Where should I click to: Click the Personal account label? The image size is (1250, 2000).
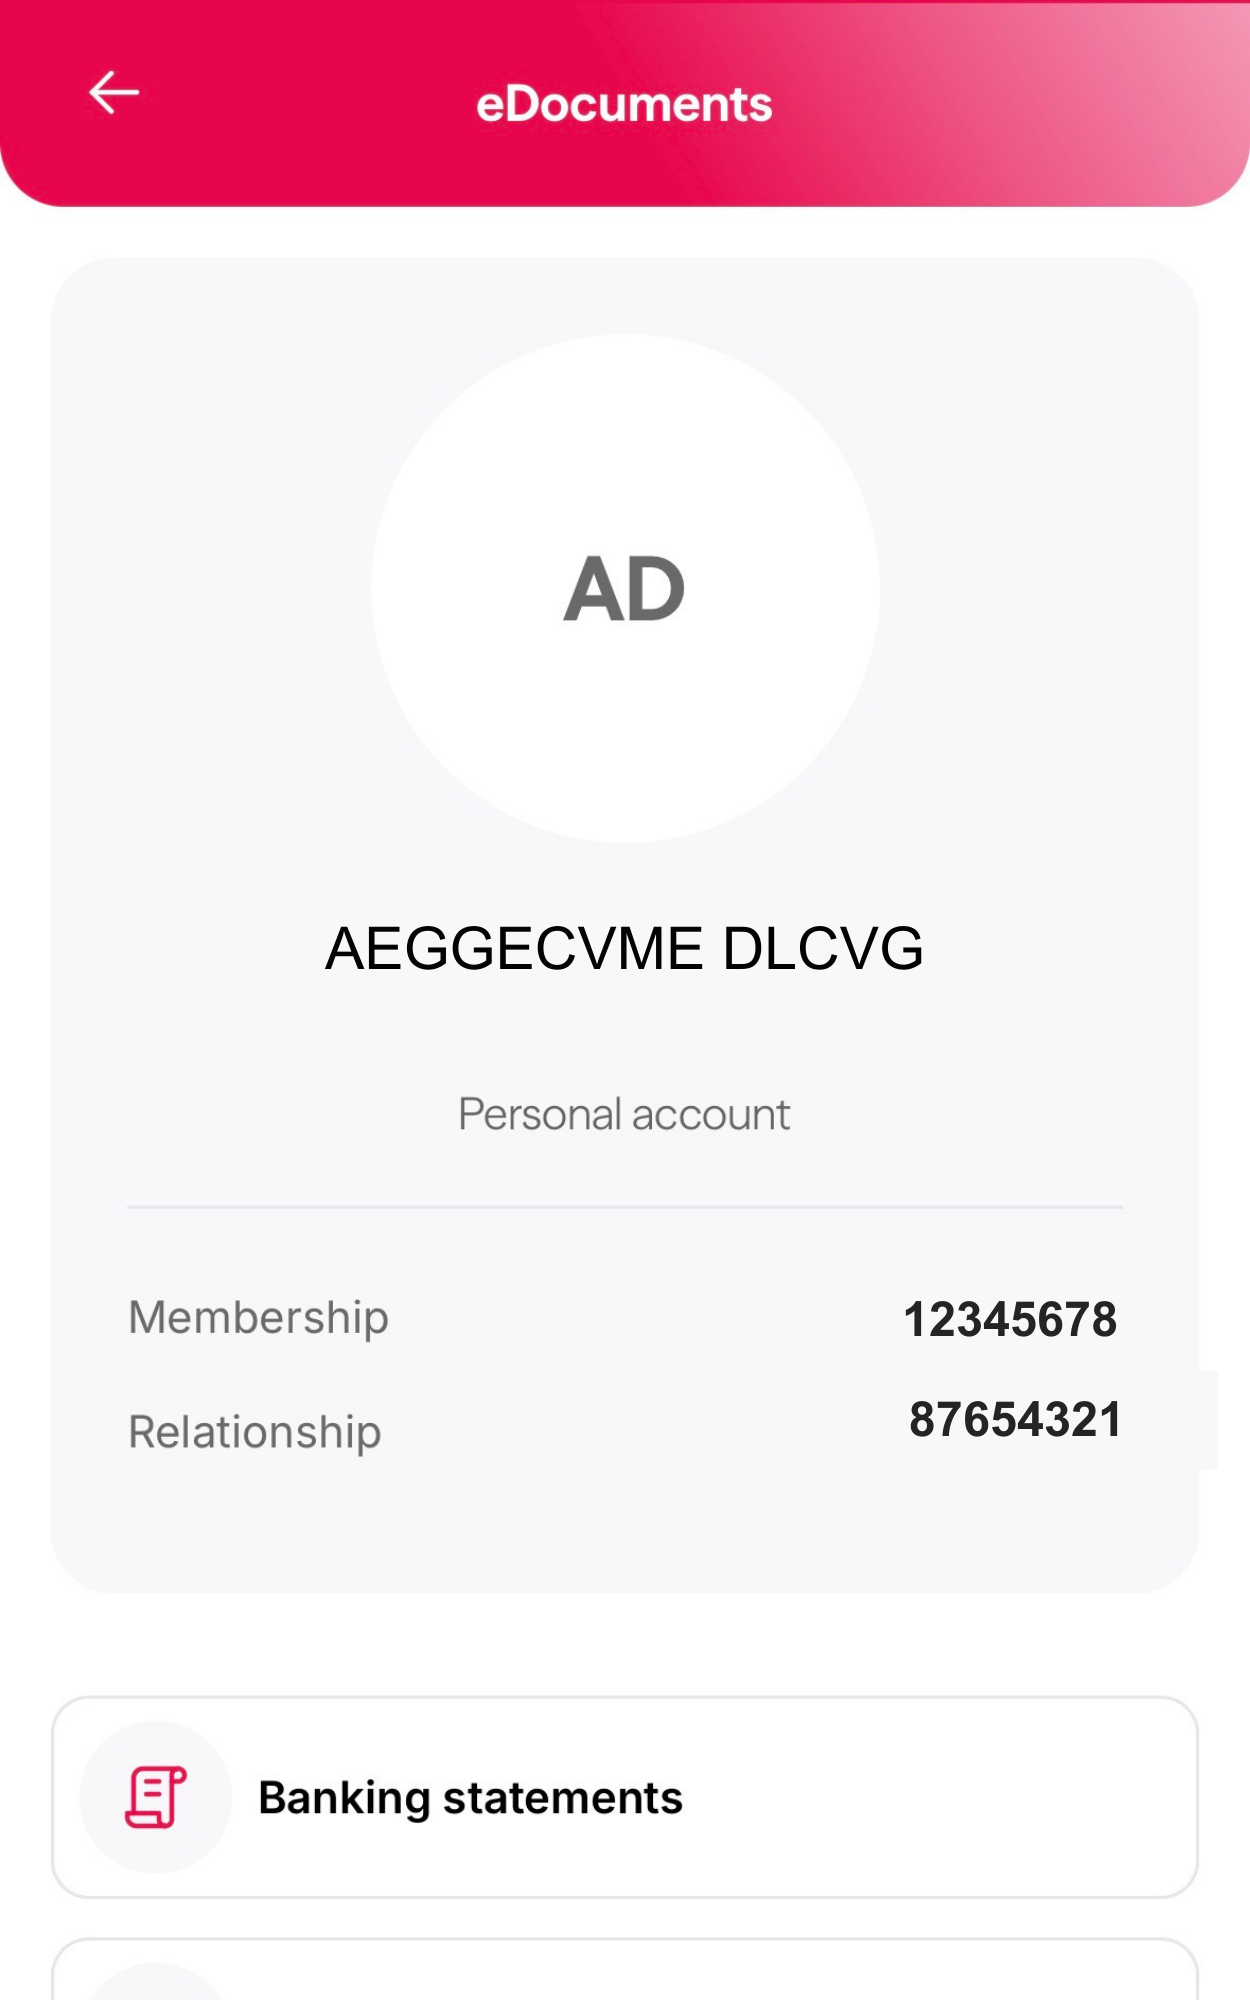point(624,1114)
